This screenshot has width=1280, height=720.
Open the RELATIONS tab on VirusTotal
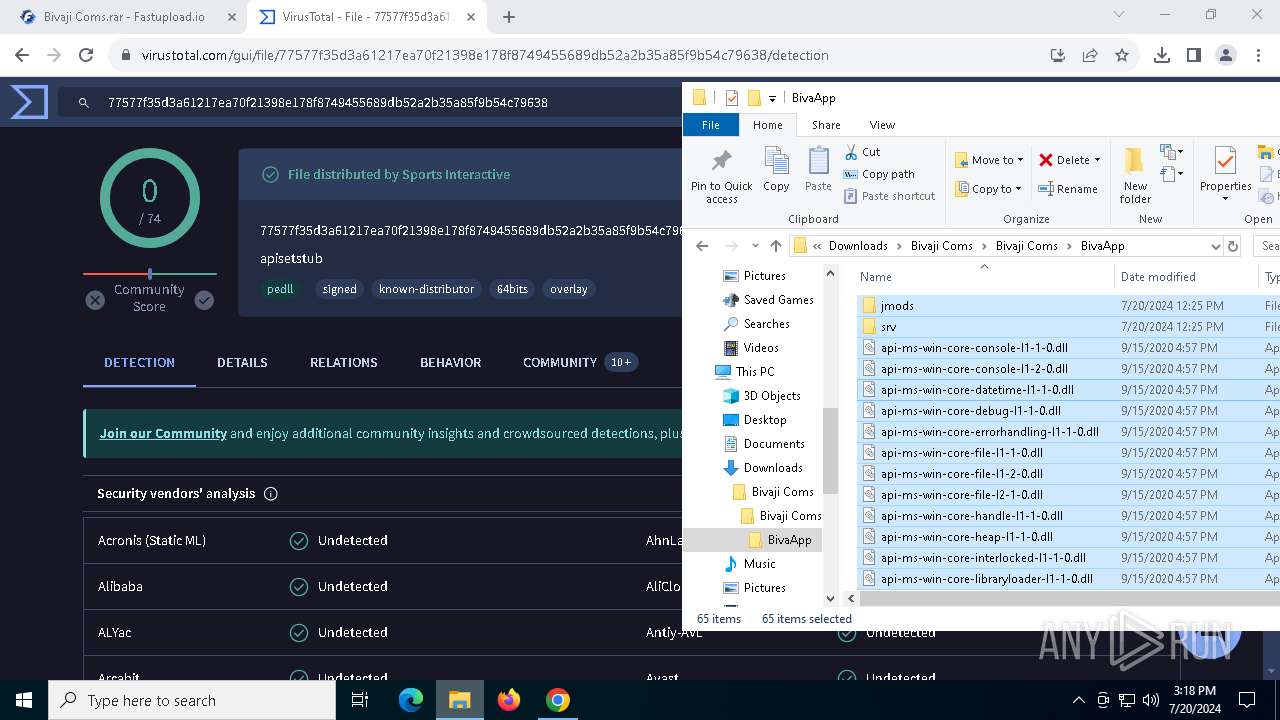pos(344,362)
